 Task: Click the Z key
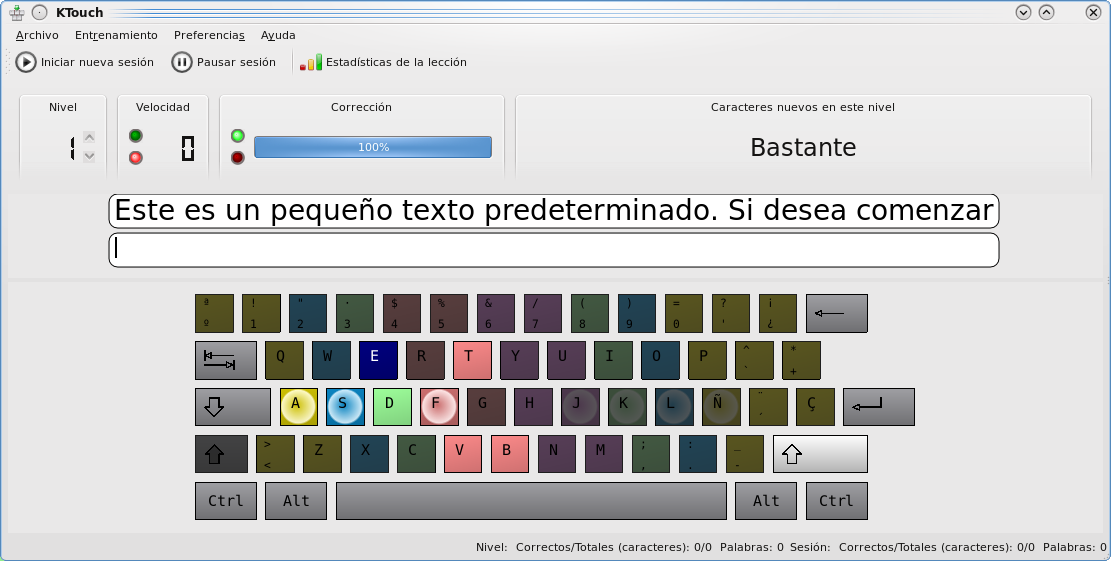[322, 454]
